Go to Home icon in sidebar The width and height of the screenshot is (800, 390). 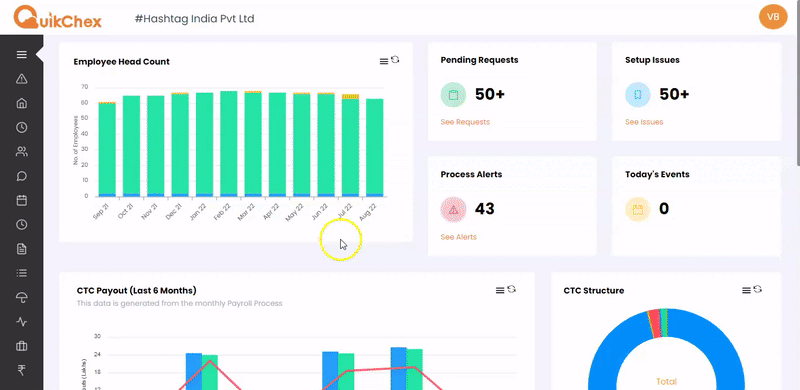click(21, 103)
